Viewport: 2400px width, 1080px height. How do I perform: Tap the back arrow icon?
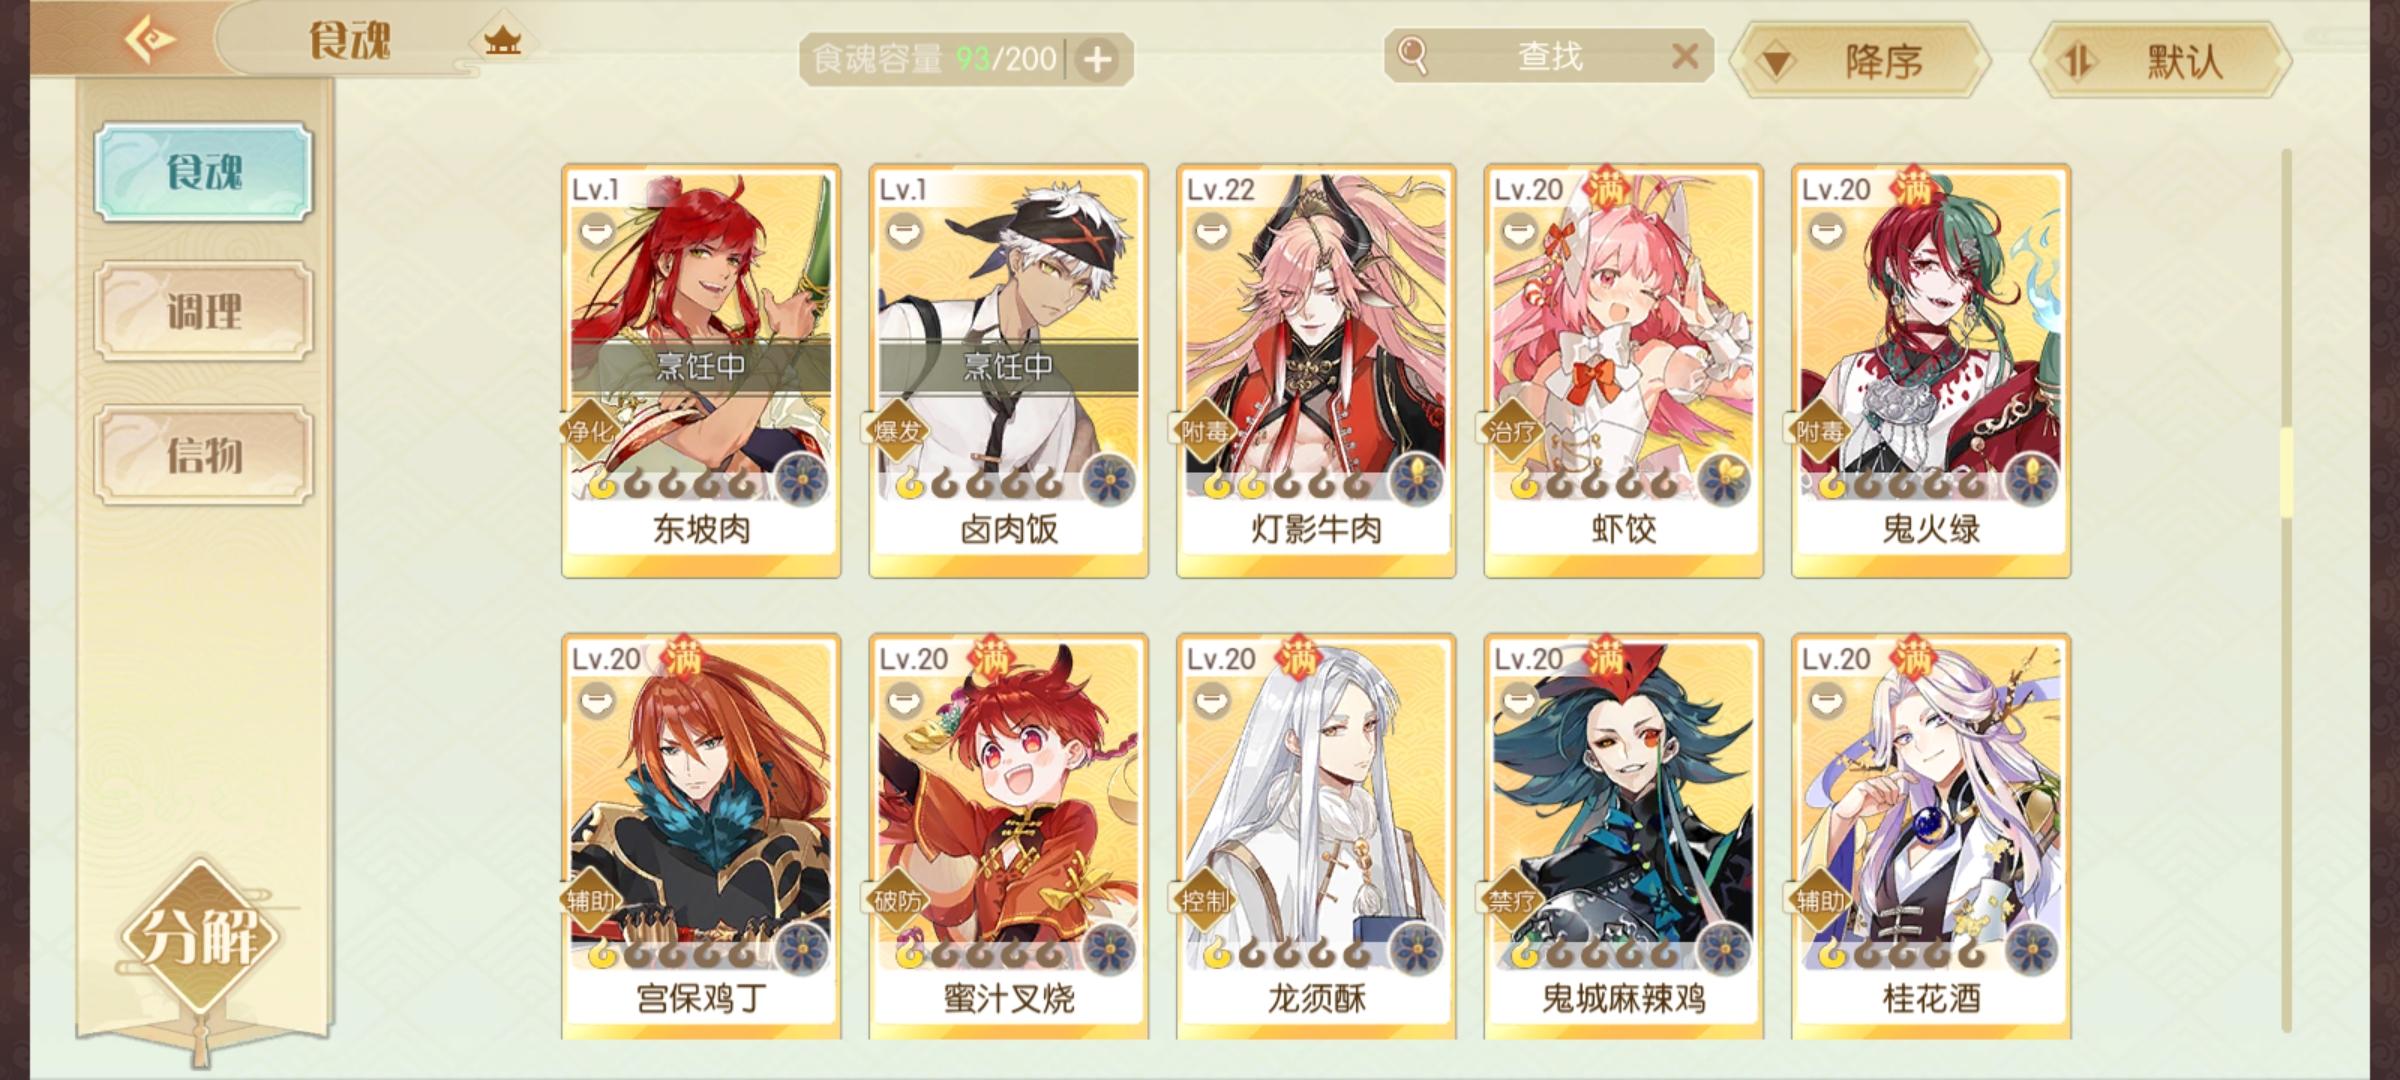point(150,40)
